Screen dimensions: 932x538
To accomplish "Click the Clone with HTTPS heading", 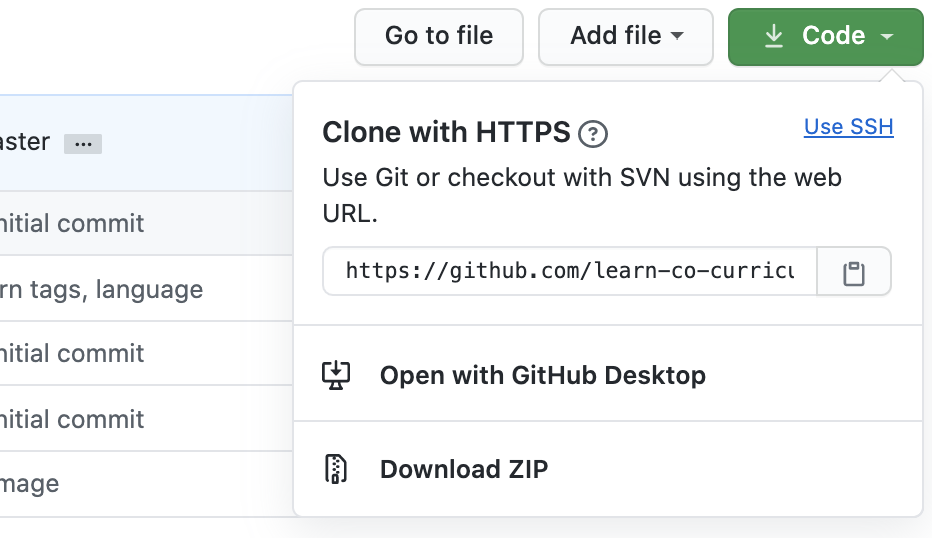I will coord(446,132).
